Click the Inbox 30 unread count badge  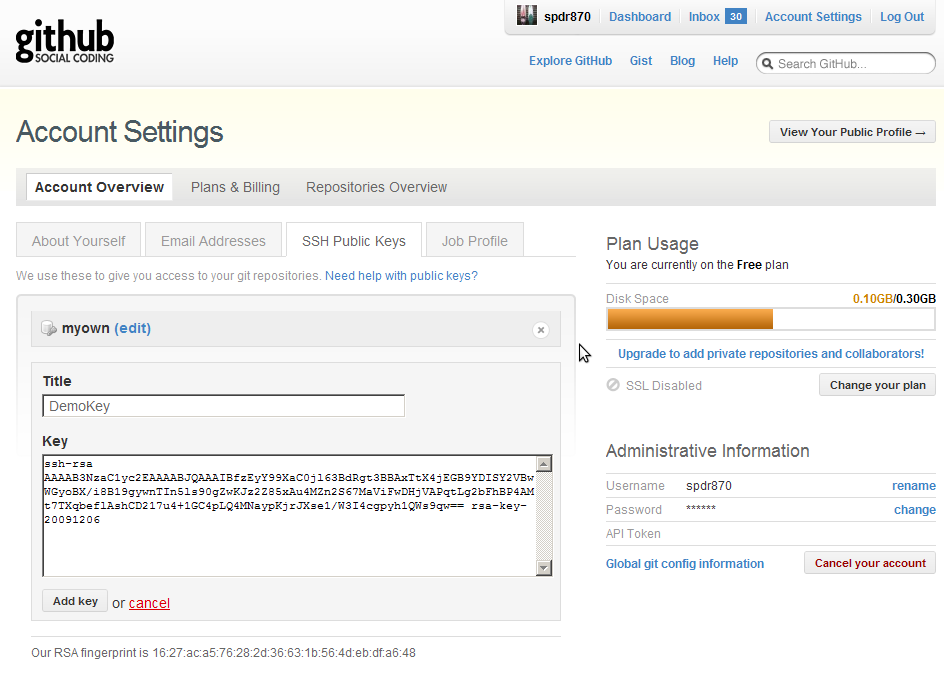736,16
